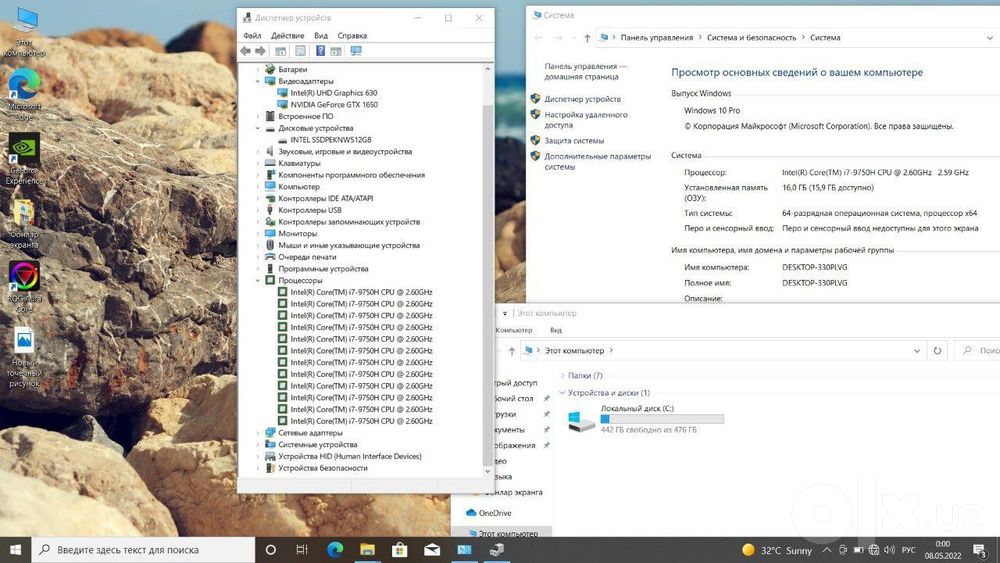
Task: Open the Файл menu in Device Manager
Action: pos(252,36)
